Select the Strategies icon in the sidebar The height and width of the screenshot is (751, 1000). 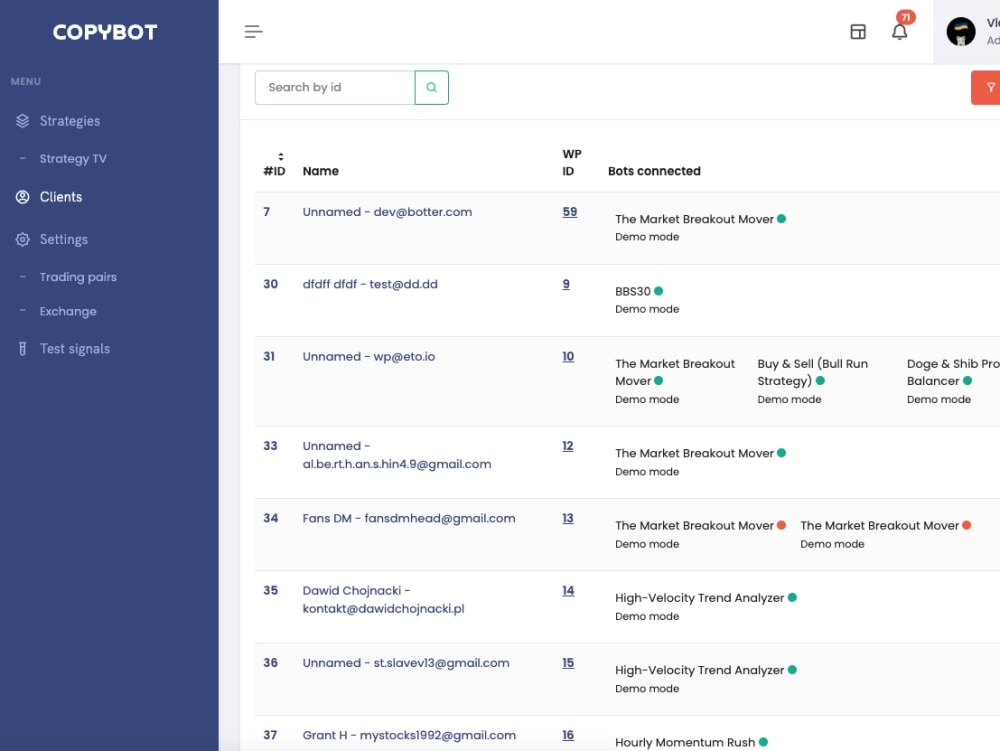[22, 120]
